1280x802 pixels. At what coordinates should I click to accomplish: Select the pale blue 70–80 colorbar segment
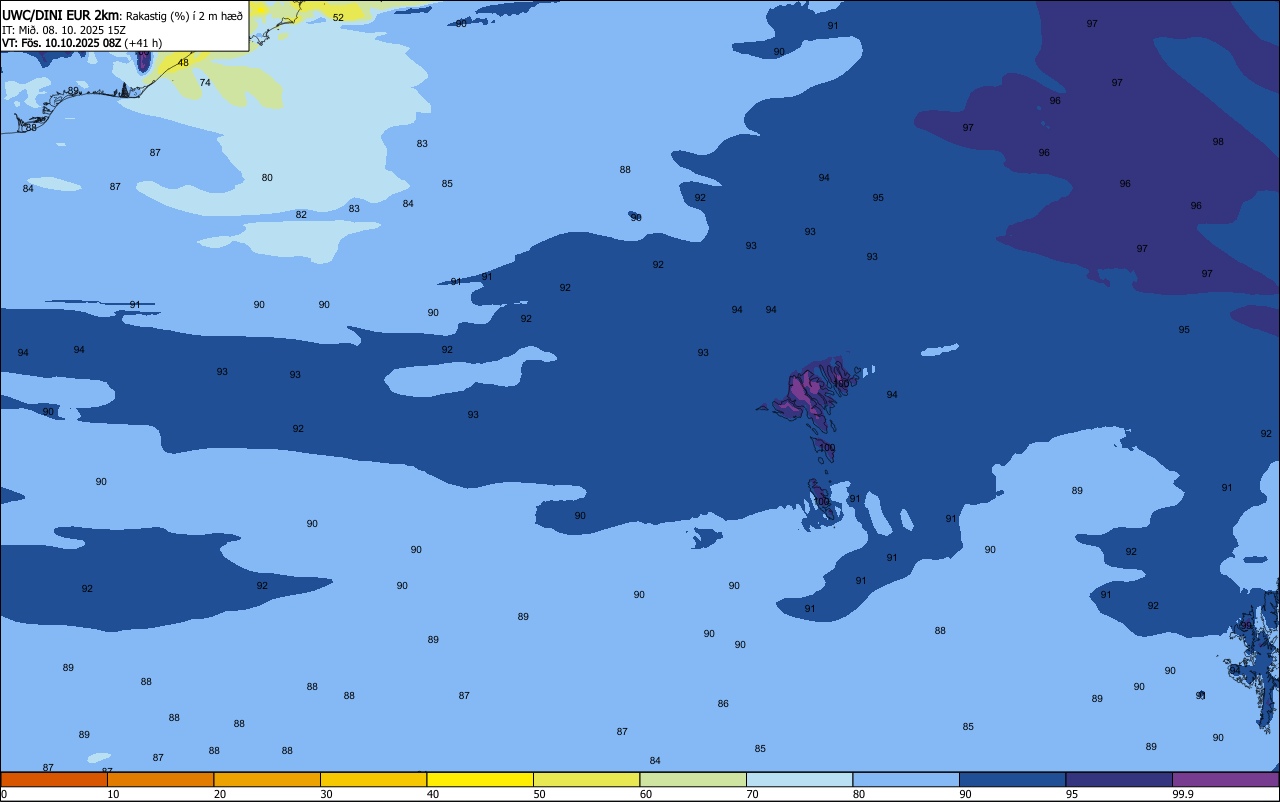[x=799, y=779]
